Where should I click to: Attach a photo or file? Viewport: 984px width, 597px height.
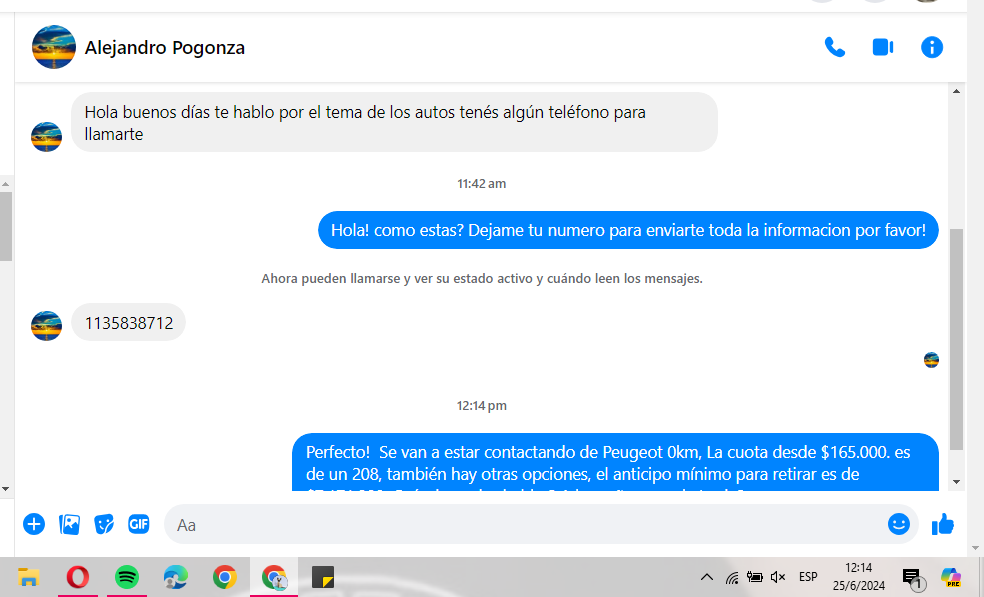69,524
